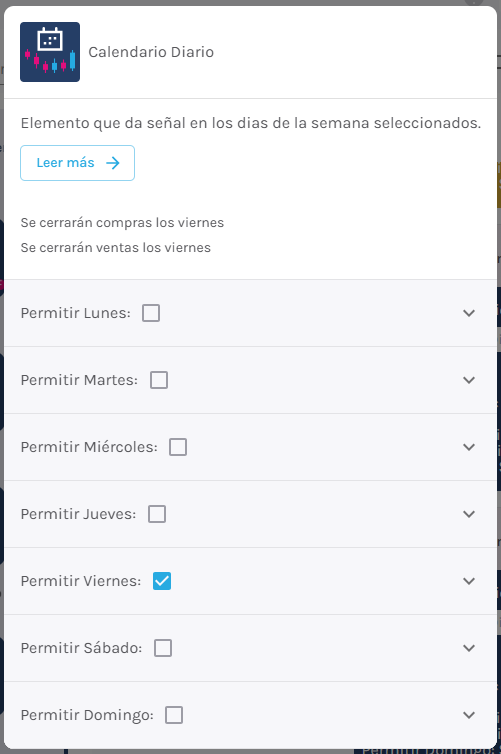Click the Calendario Diario candlestick icon
Screen dimensions: 501x754
pyautogui.click(x=50, y=52)
